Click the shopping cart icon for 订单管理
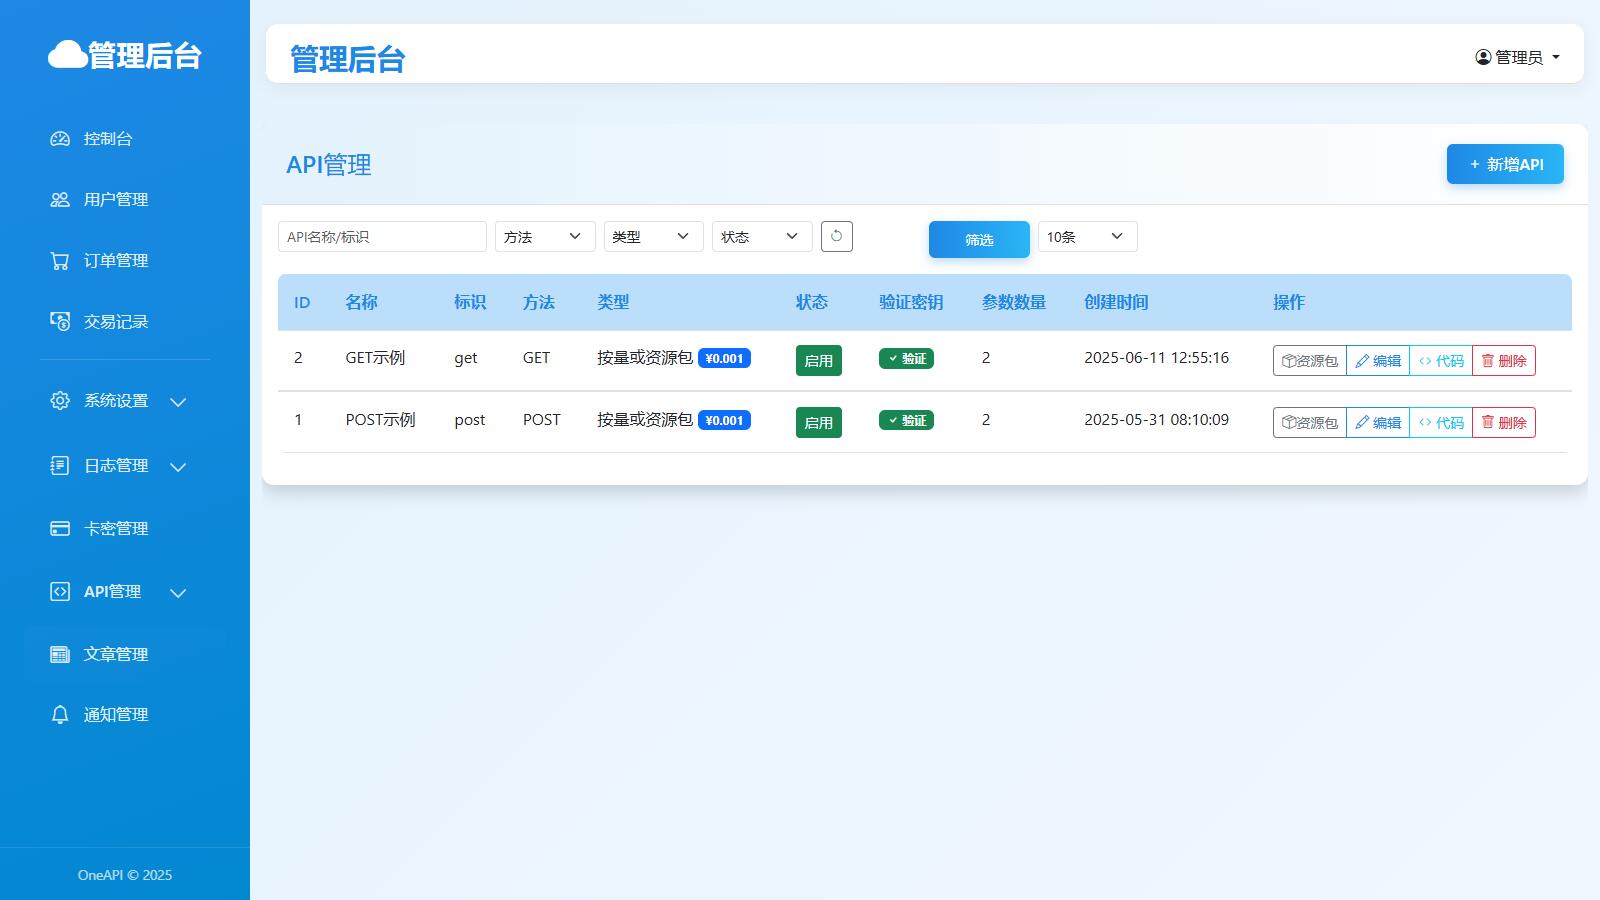Image resolution: width=1600 pixels, height=900 pixels. [x=60, y=261]
